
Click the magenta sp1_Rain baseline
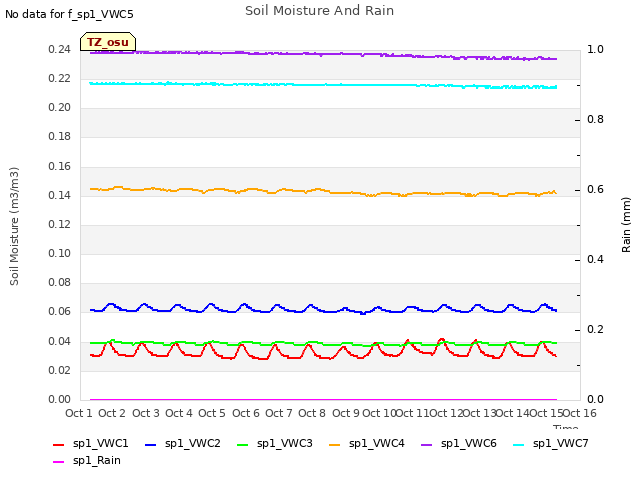click(x=323, y=399)
